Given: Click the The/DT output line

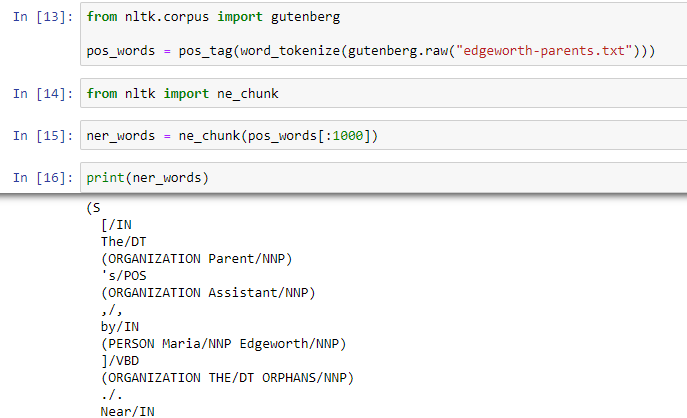Looking at the screenshot, I should click(123, 241).
